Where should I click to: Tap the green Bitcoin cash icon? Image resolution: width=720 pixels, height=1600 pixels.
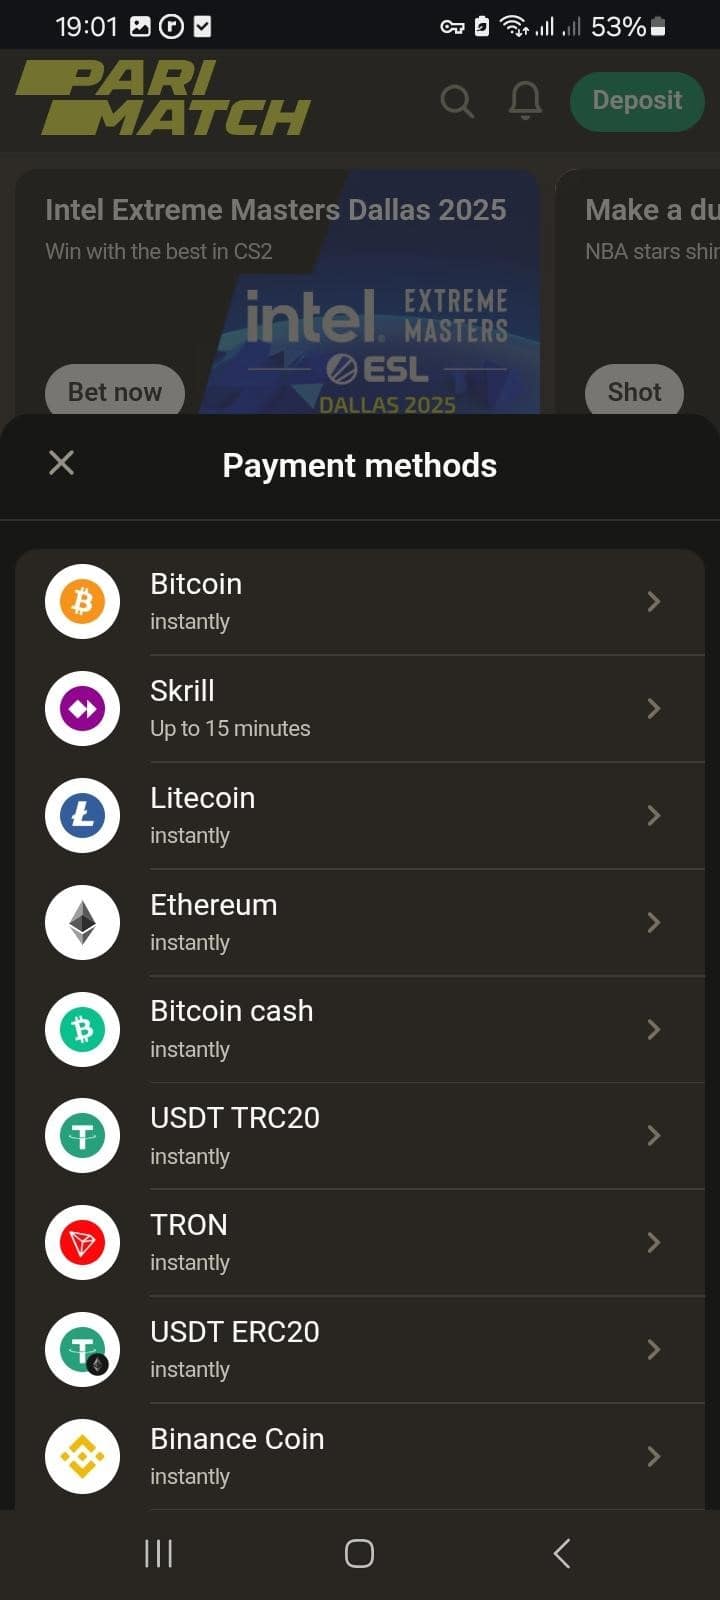82,1029
